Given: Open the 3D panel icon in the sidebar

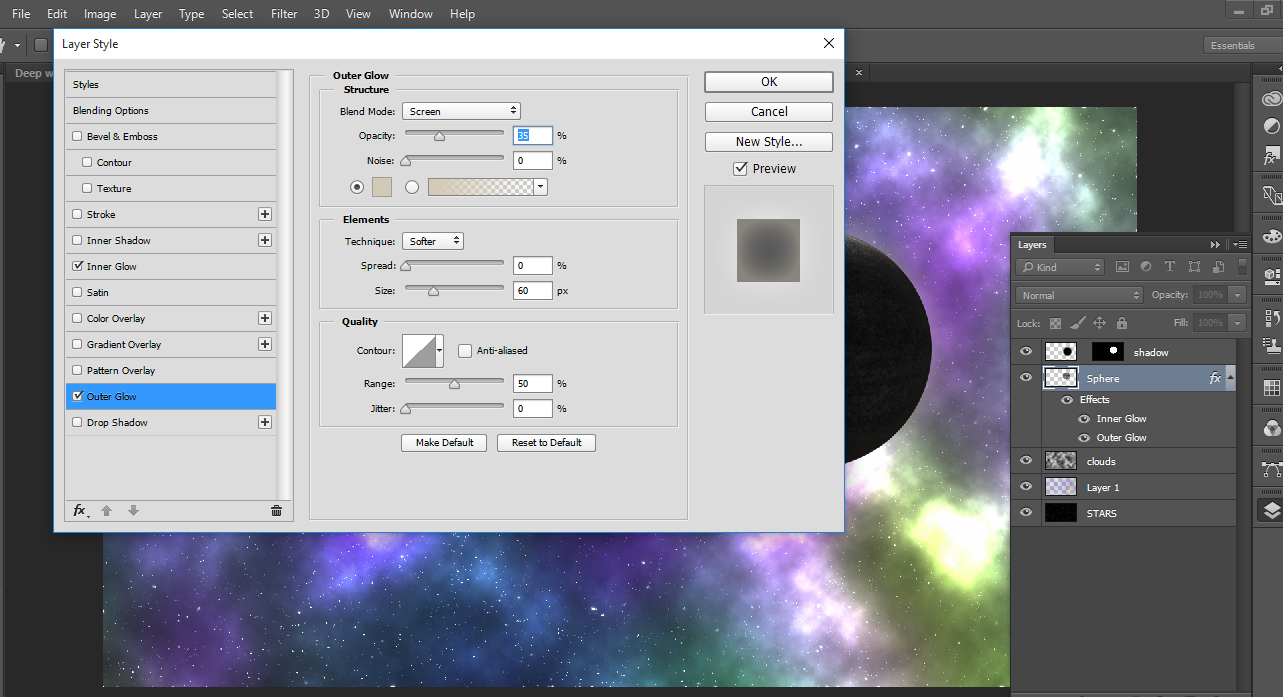Looking at the screenshot, I should (1270, 272).
